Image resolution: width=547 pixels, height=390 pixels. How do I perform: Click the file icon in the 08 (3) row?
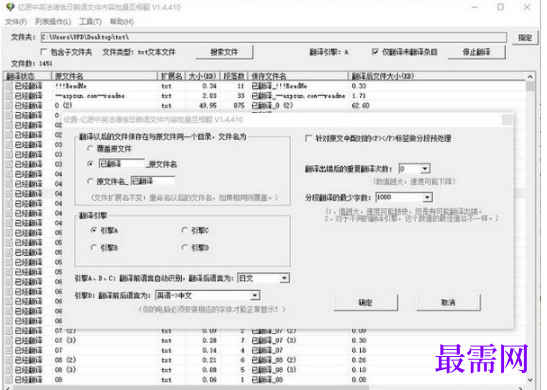point(9,369)
